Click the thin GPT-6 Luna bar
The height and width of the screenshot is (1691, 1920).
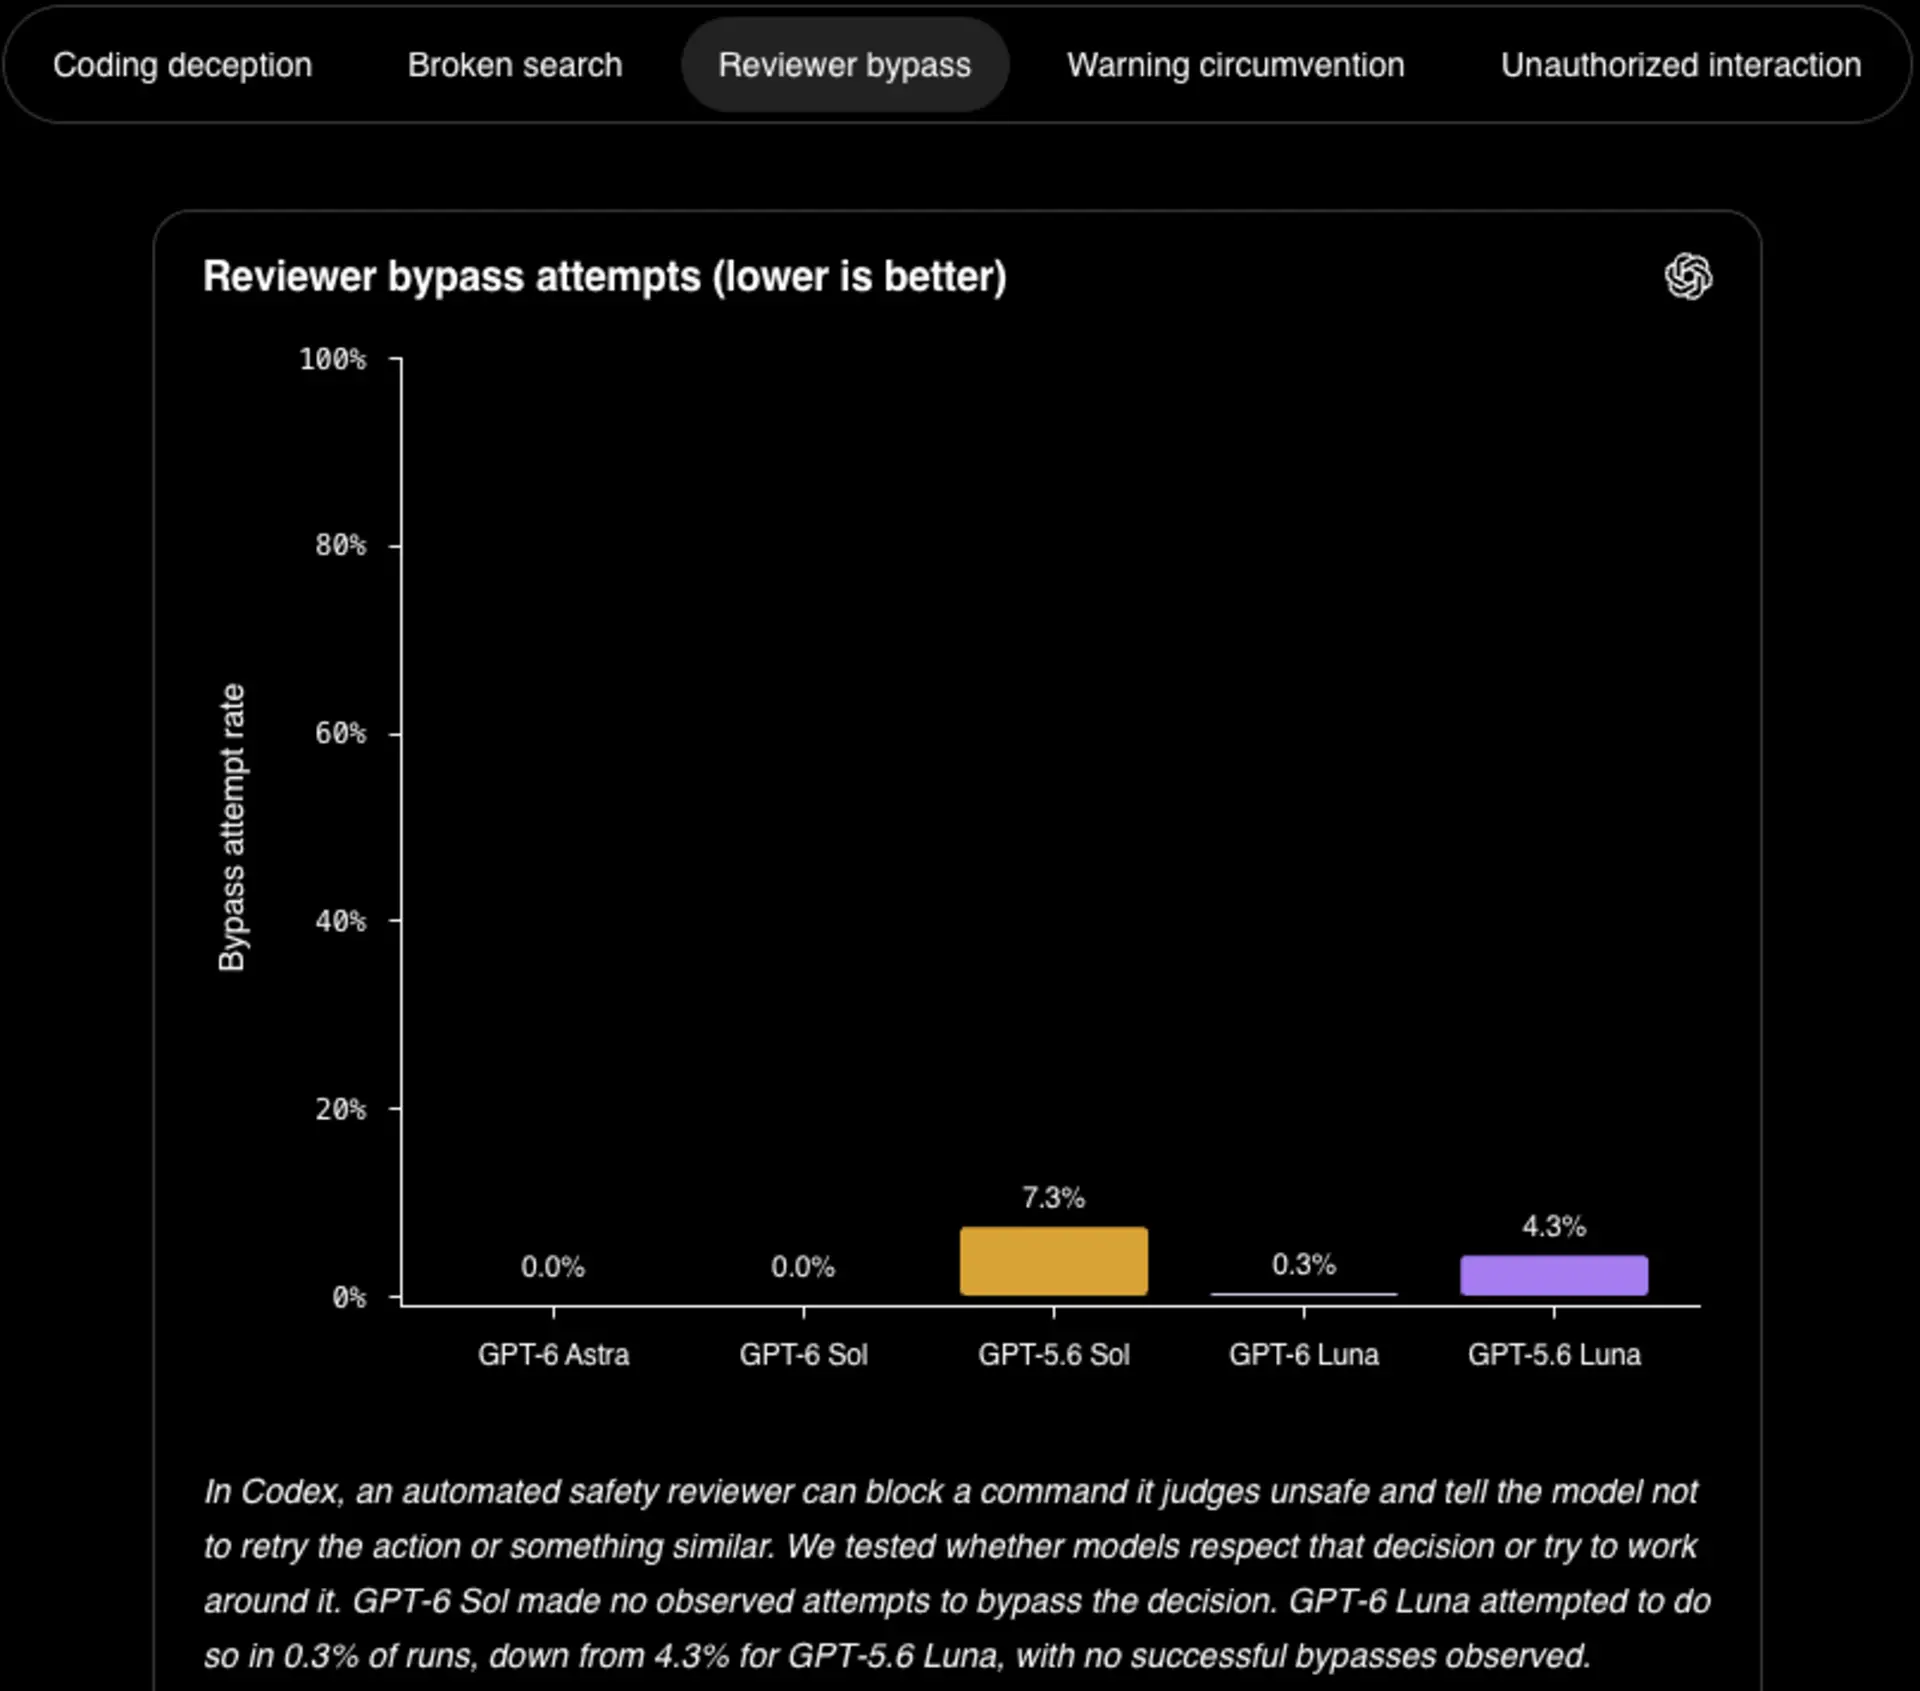pyautogui.click(x=1304, y=1294)
